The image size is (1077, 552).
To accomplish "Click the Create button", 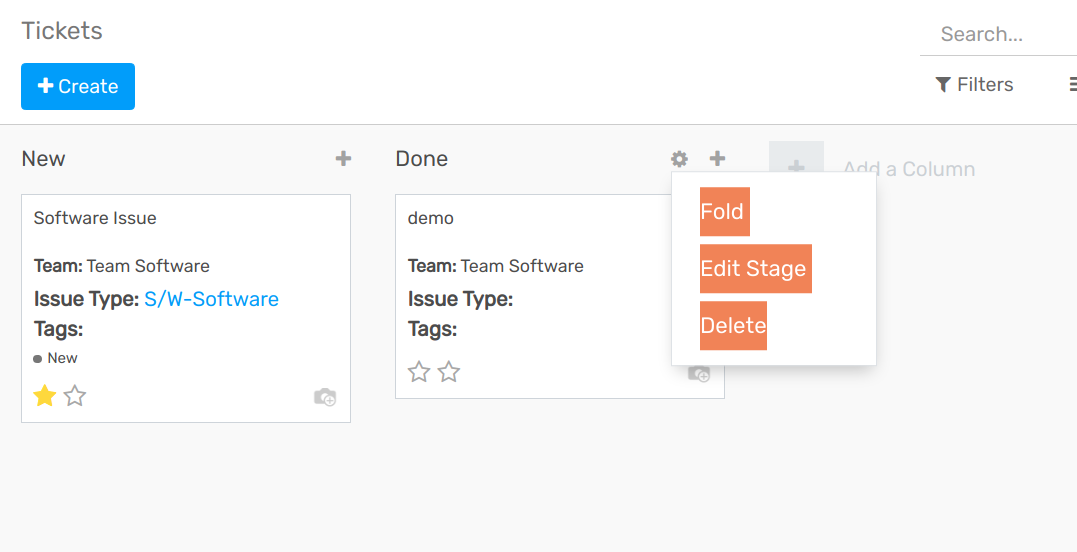I will tap(78, 87).
